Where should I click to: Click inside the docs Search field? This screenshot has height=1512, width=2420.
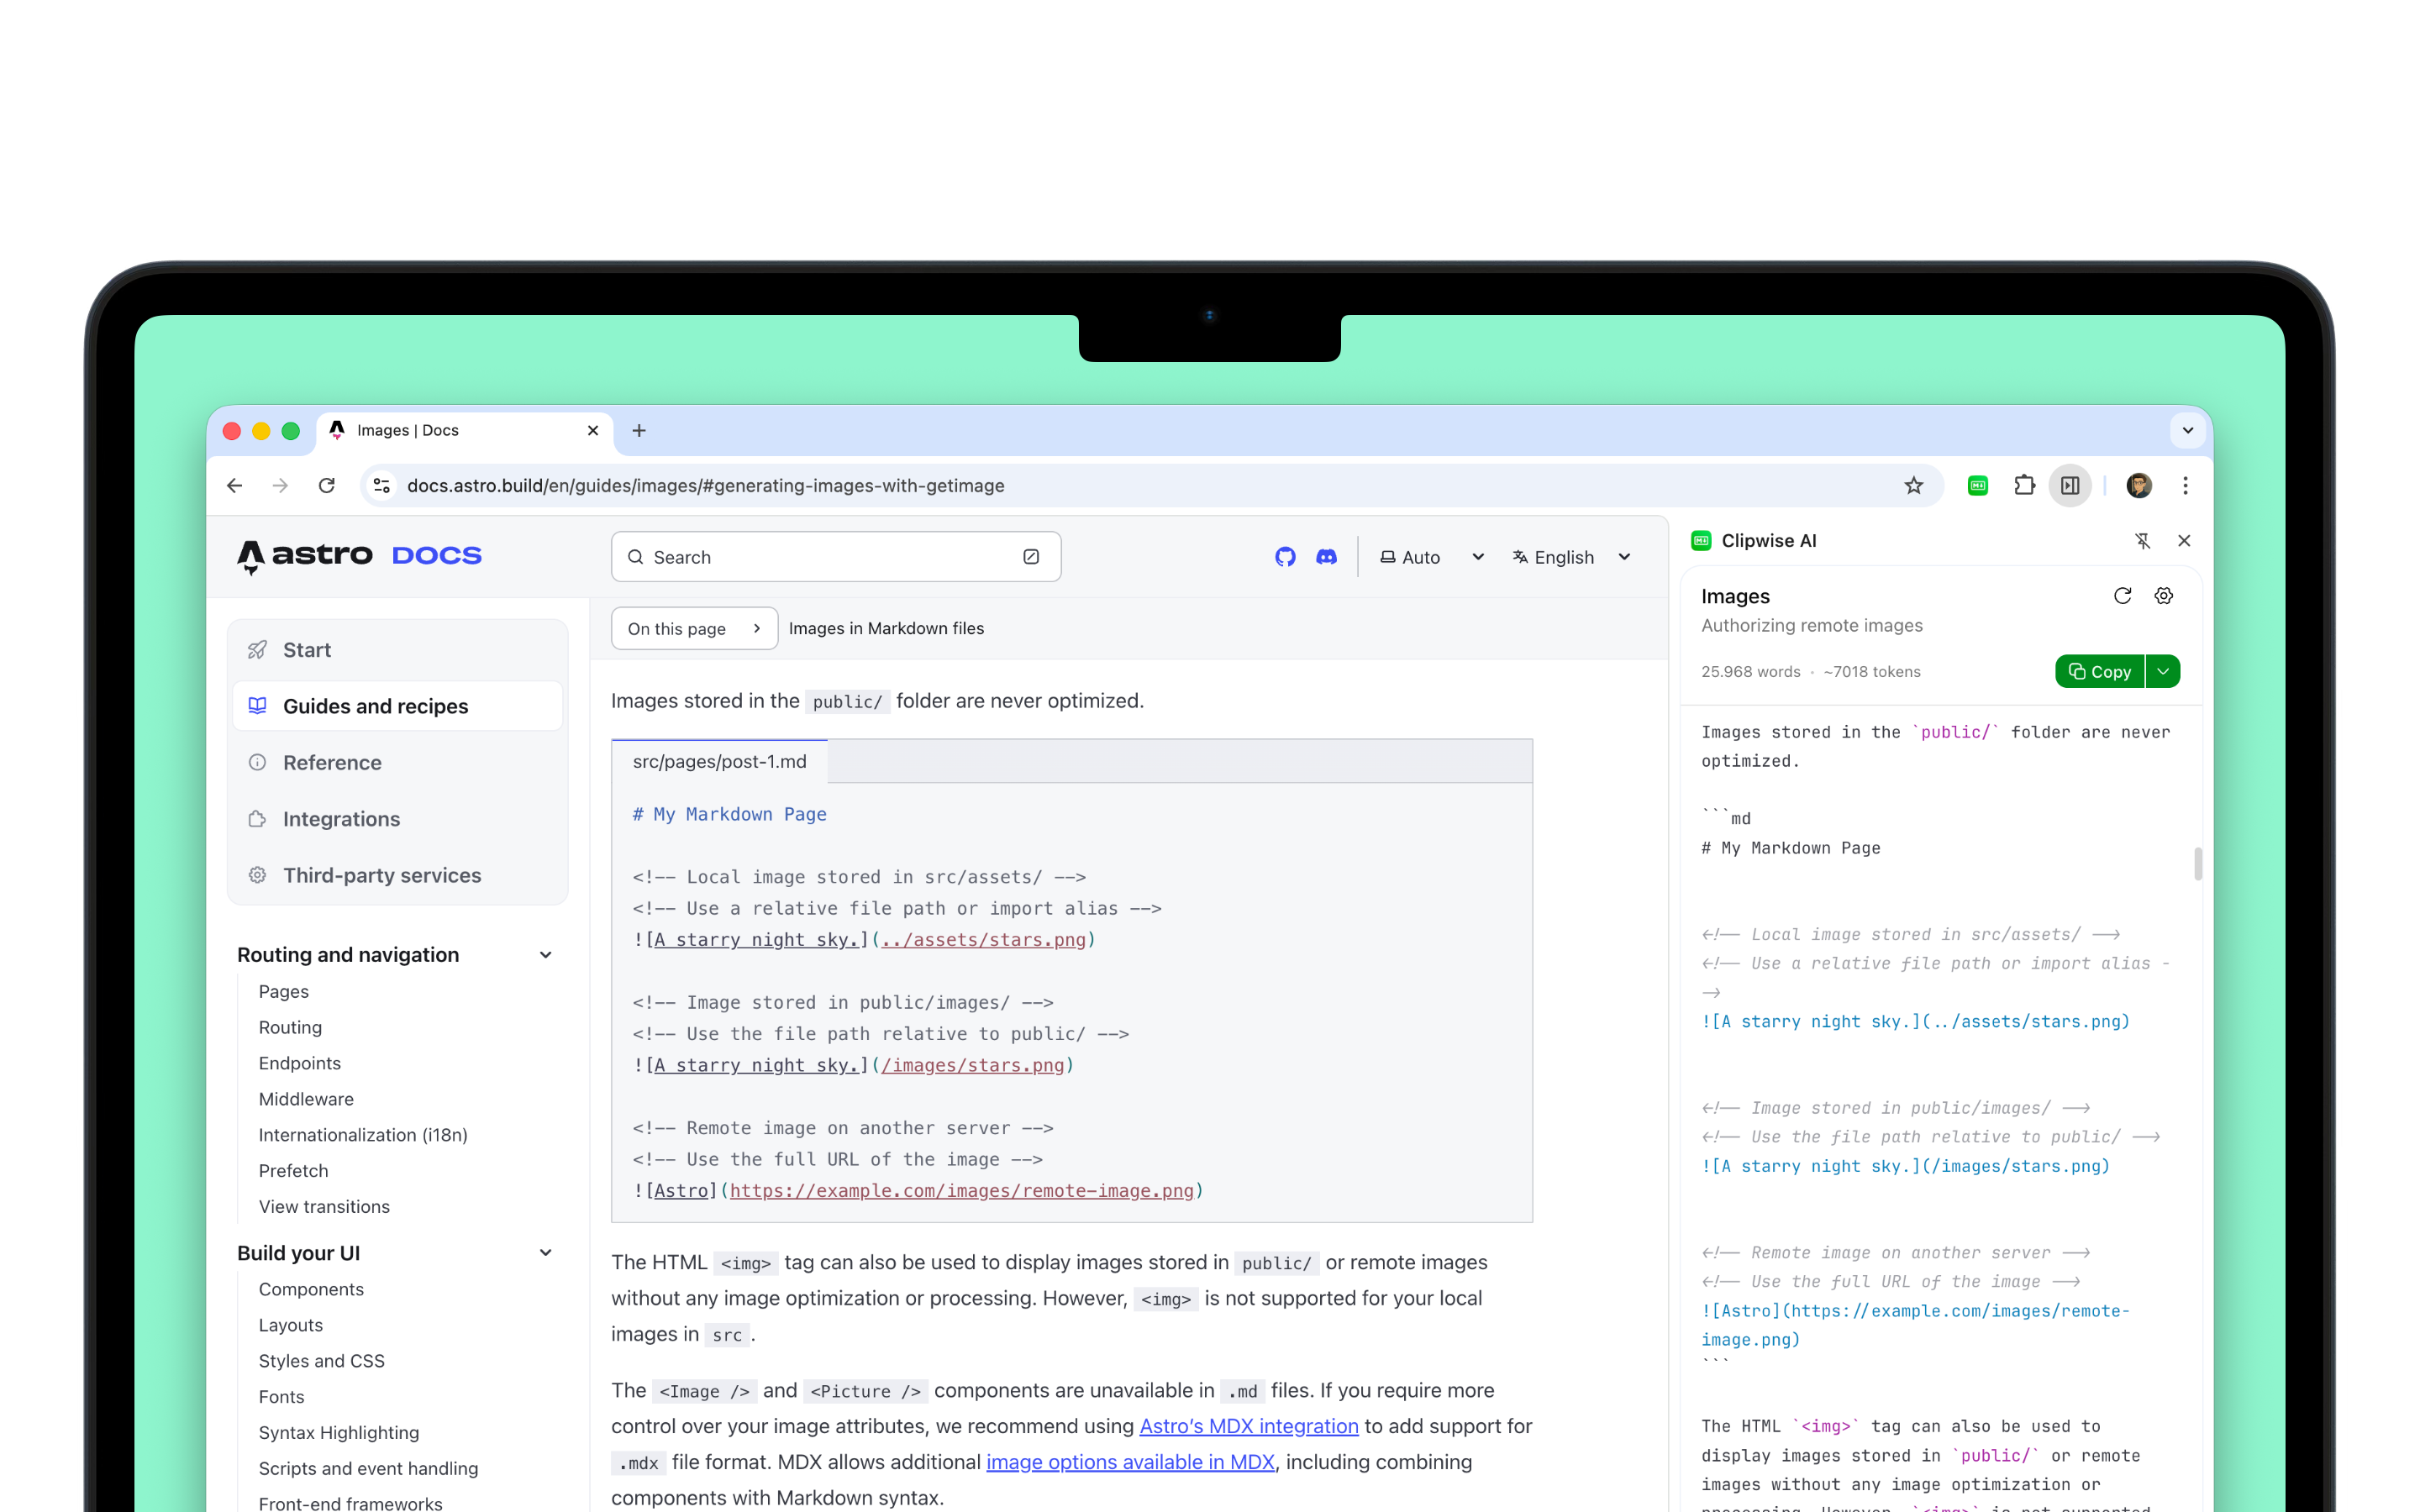[x=835, y=557]
